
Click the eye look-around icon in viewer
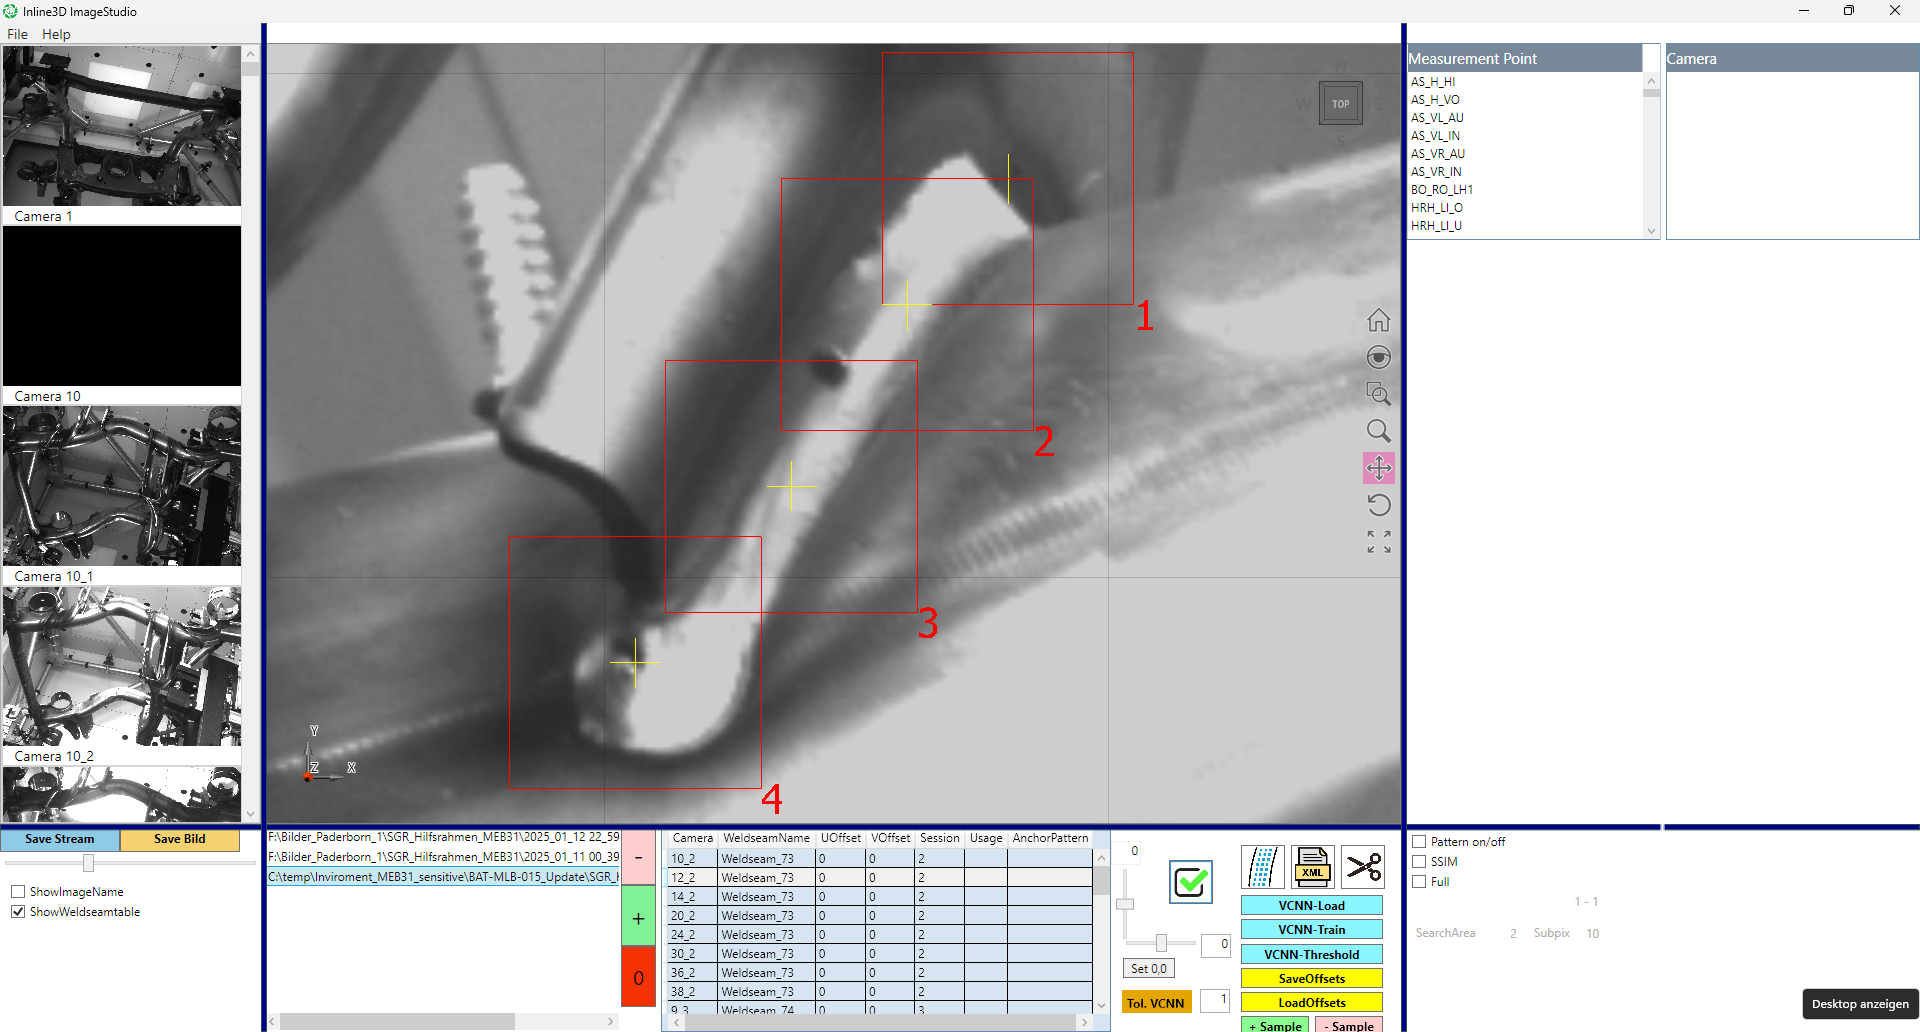pyautogui.click(x=1379, y=357)
